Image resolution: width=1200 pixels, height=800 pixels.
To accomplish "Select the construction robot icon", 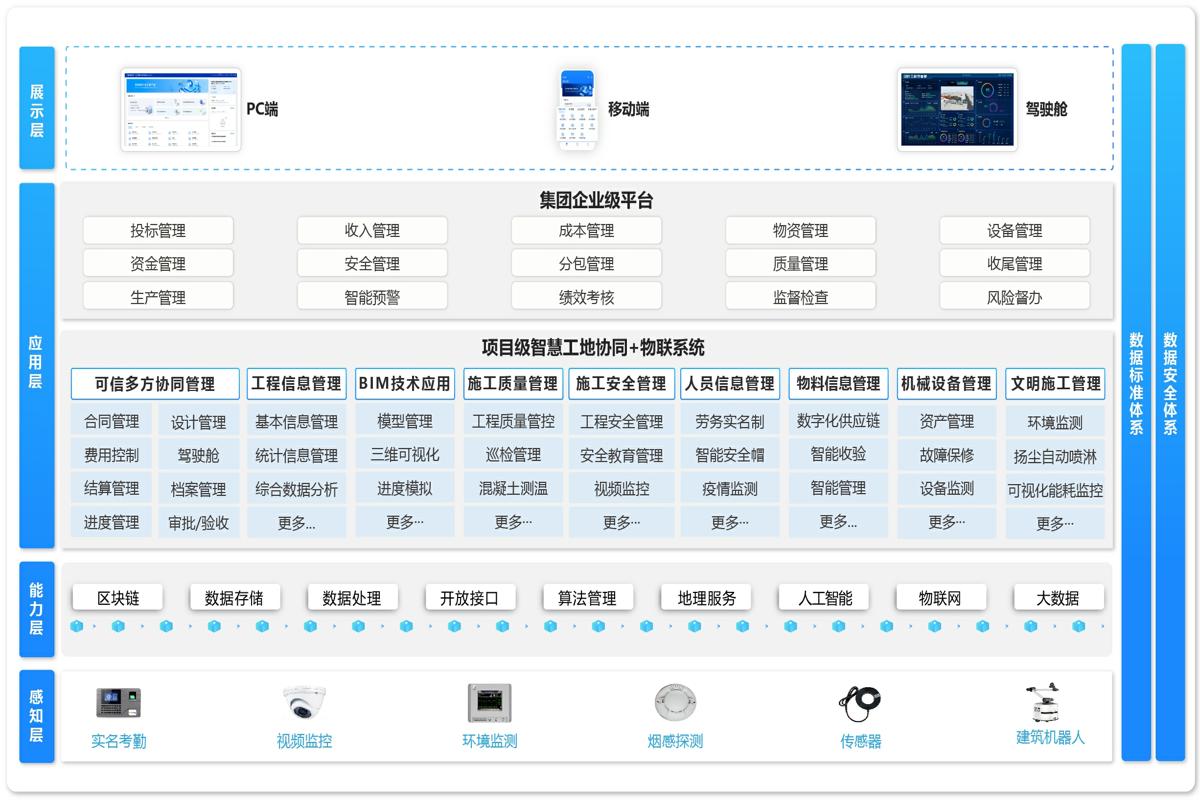I will (1045, 703).
